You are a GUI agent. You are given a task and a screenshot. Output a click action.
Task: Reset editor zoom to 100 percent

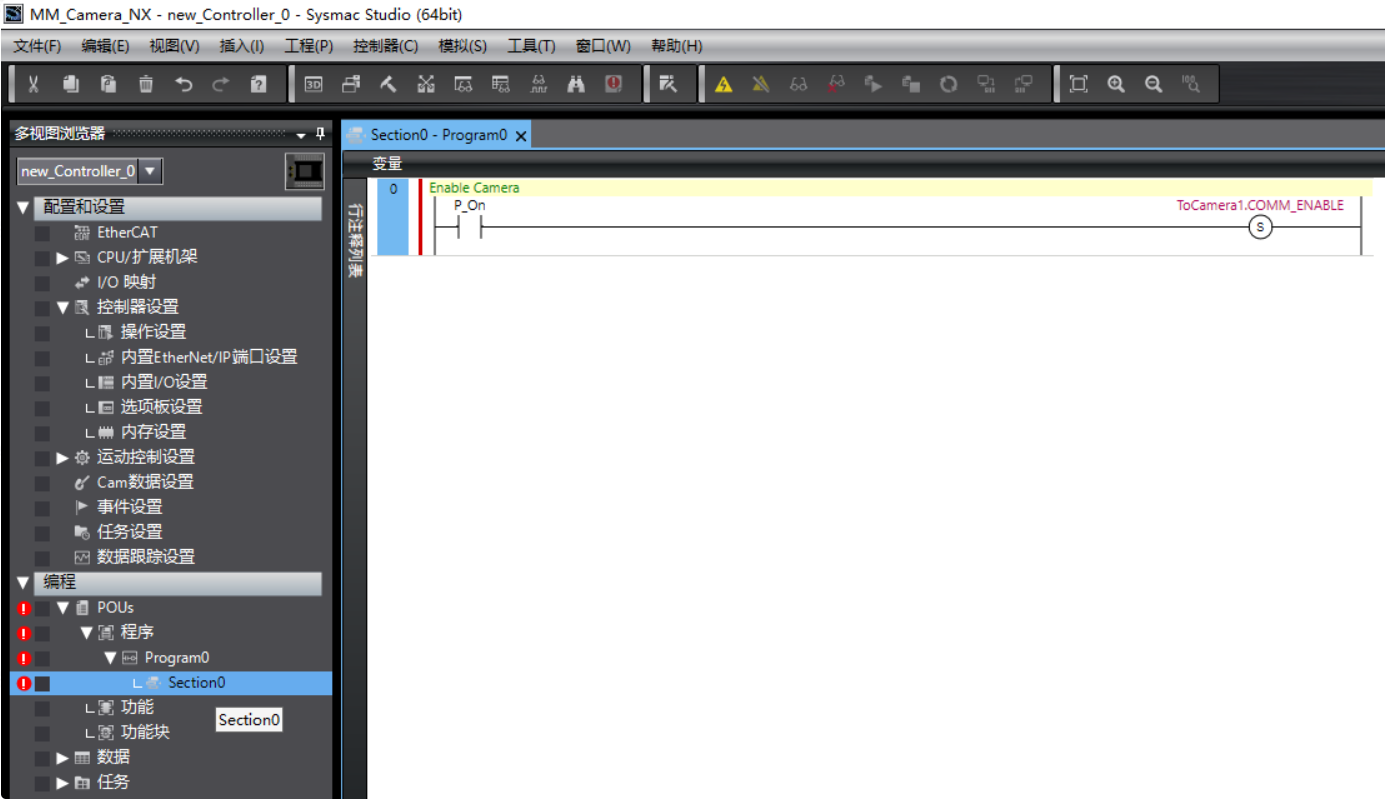pos(1190,84)
